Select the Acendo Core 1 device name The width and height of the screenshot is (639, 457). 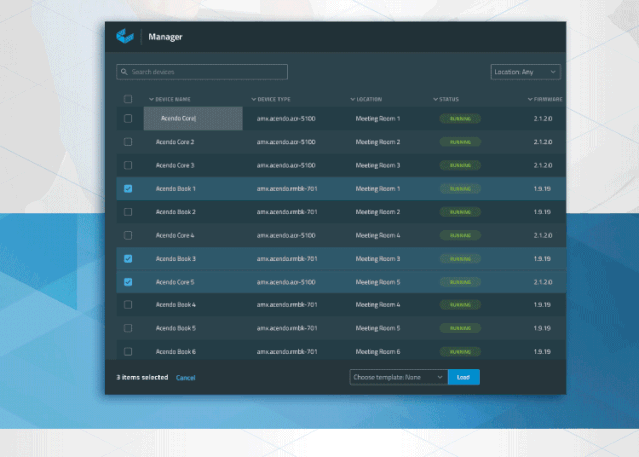coord(193,118)
